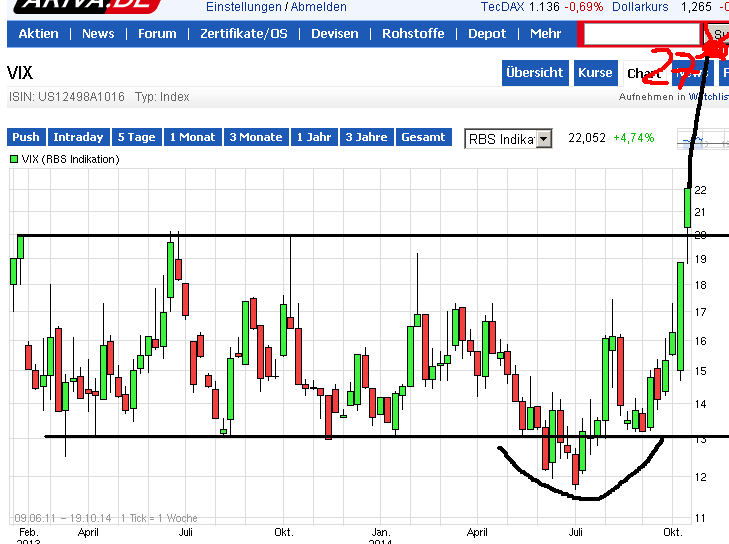
Task: Click the TecDAX -0,69% change value
Action: 583,7
